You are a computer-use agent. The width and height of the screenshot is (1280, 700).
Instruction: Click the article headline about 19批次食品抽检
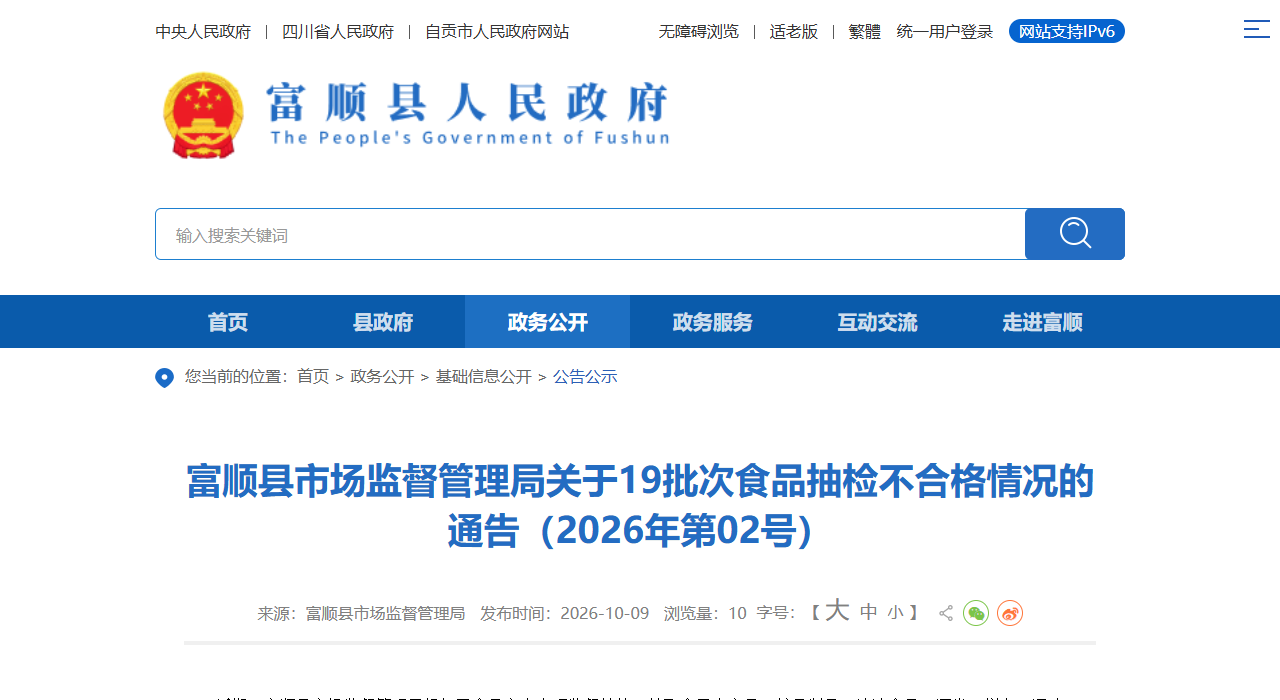pos(640,506)
